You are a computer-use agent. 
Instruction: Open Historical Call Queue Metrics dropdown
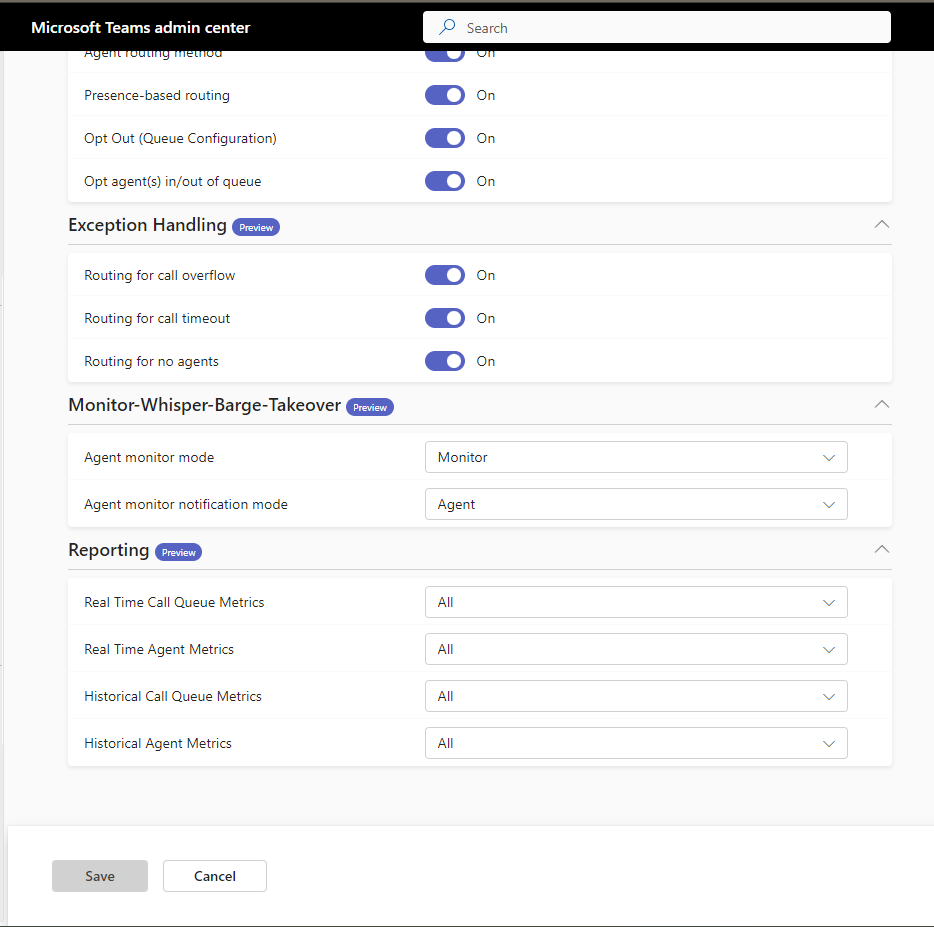pyautogui.click(x=636, y=696)
